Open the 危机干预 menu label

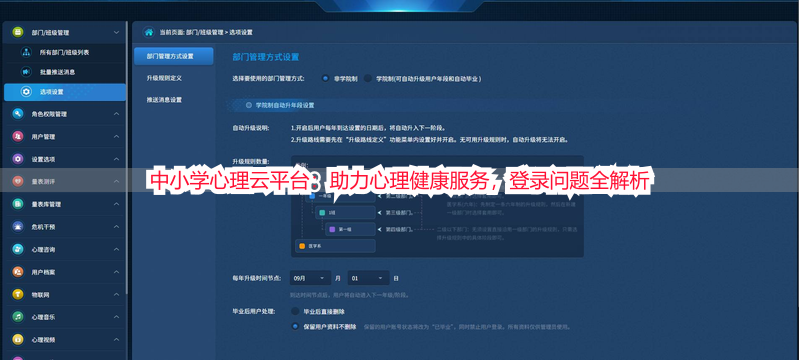click(x=43, y=226)
